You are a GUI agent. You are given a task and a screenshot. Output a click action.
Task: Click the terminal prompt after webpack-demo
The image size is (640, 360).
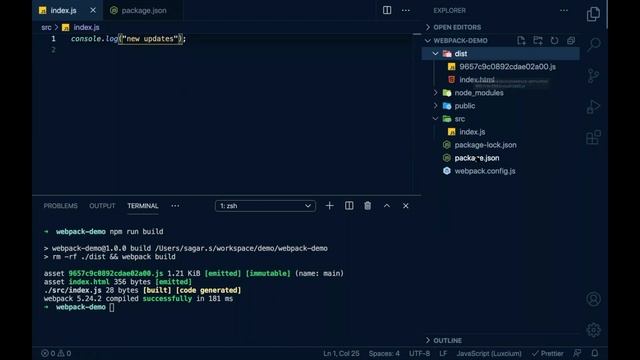[x=112, y=307]
